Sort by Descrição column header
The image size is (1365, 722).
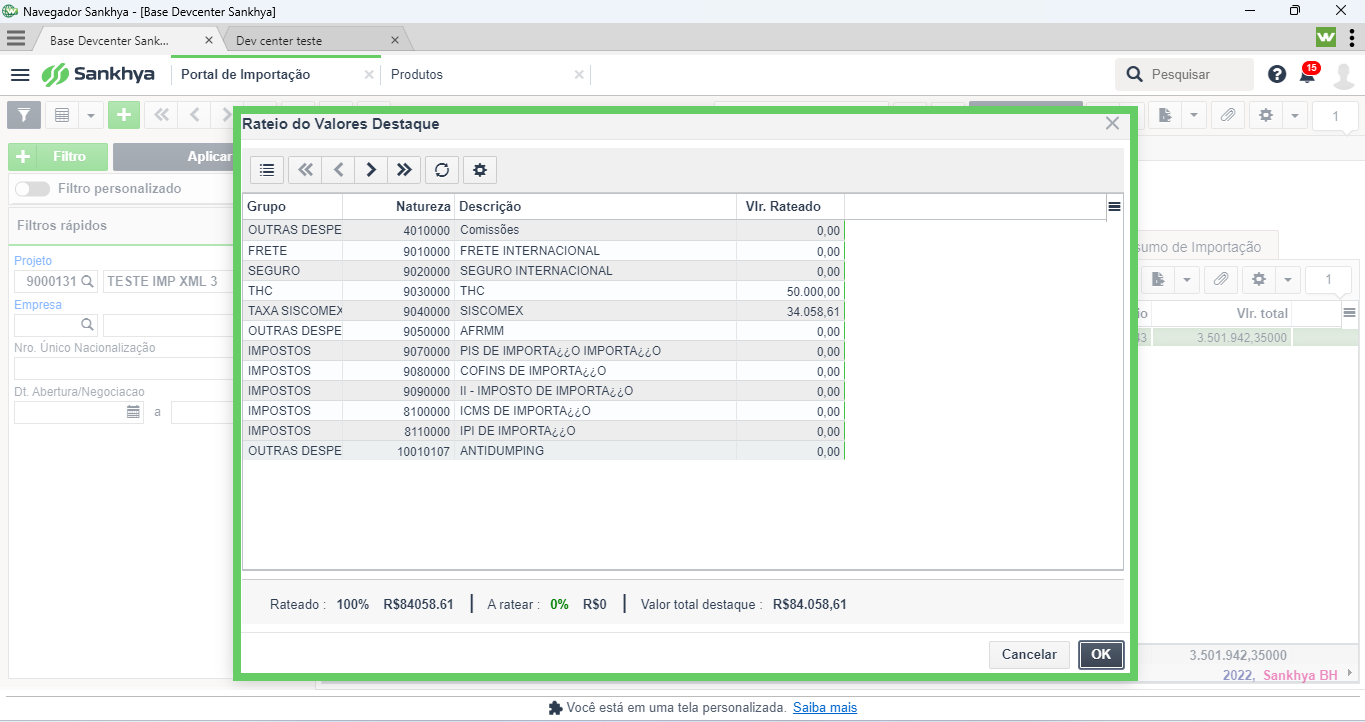click(x=596, y=206)
